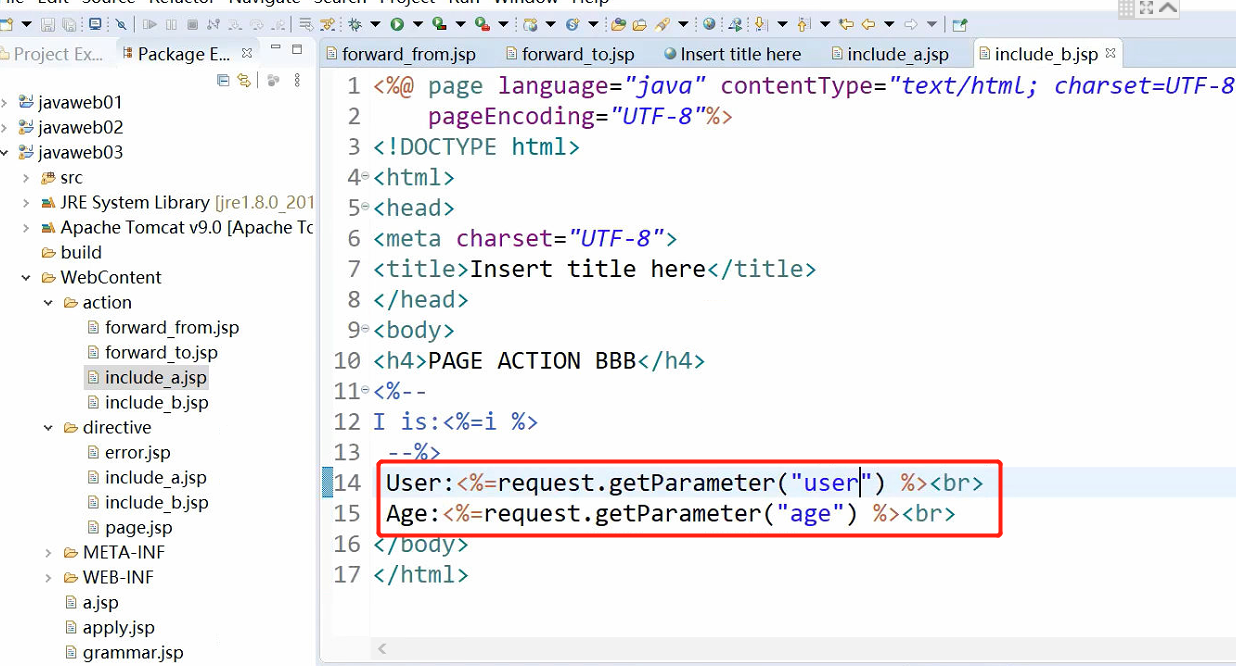Image resolution: width=1236 pixels, height=666 pixels.
Task: Click the New wizard toolbar icon
Action: [8, 24]
